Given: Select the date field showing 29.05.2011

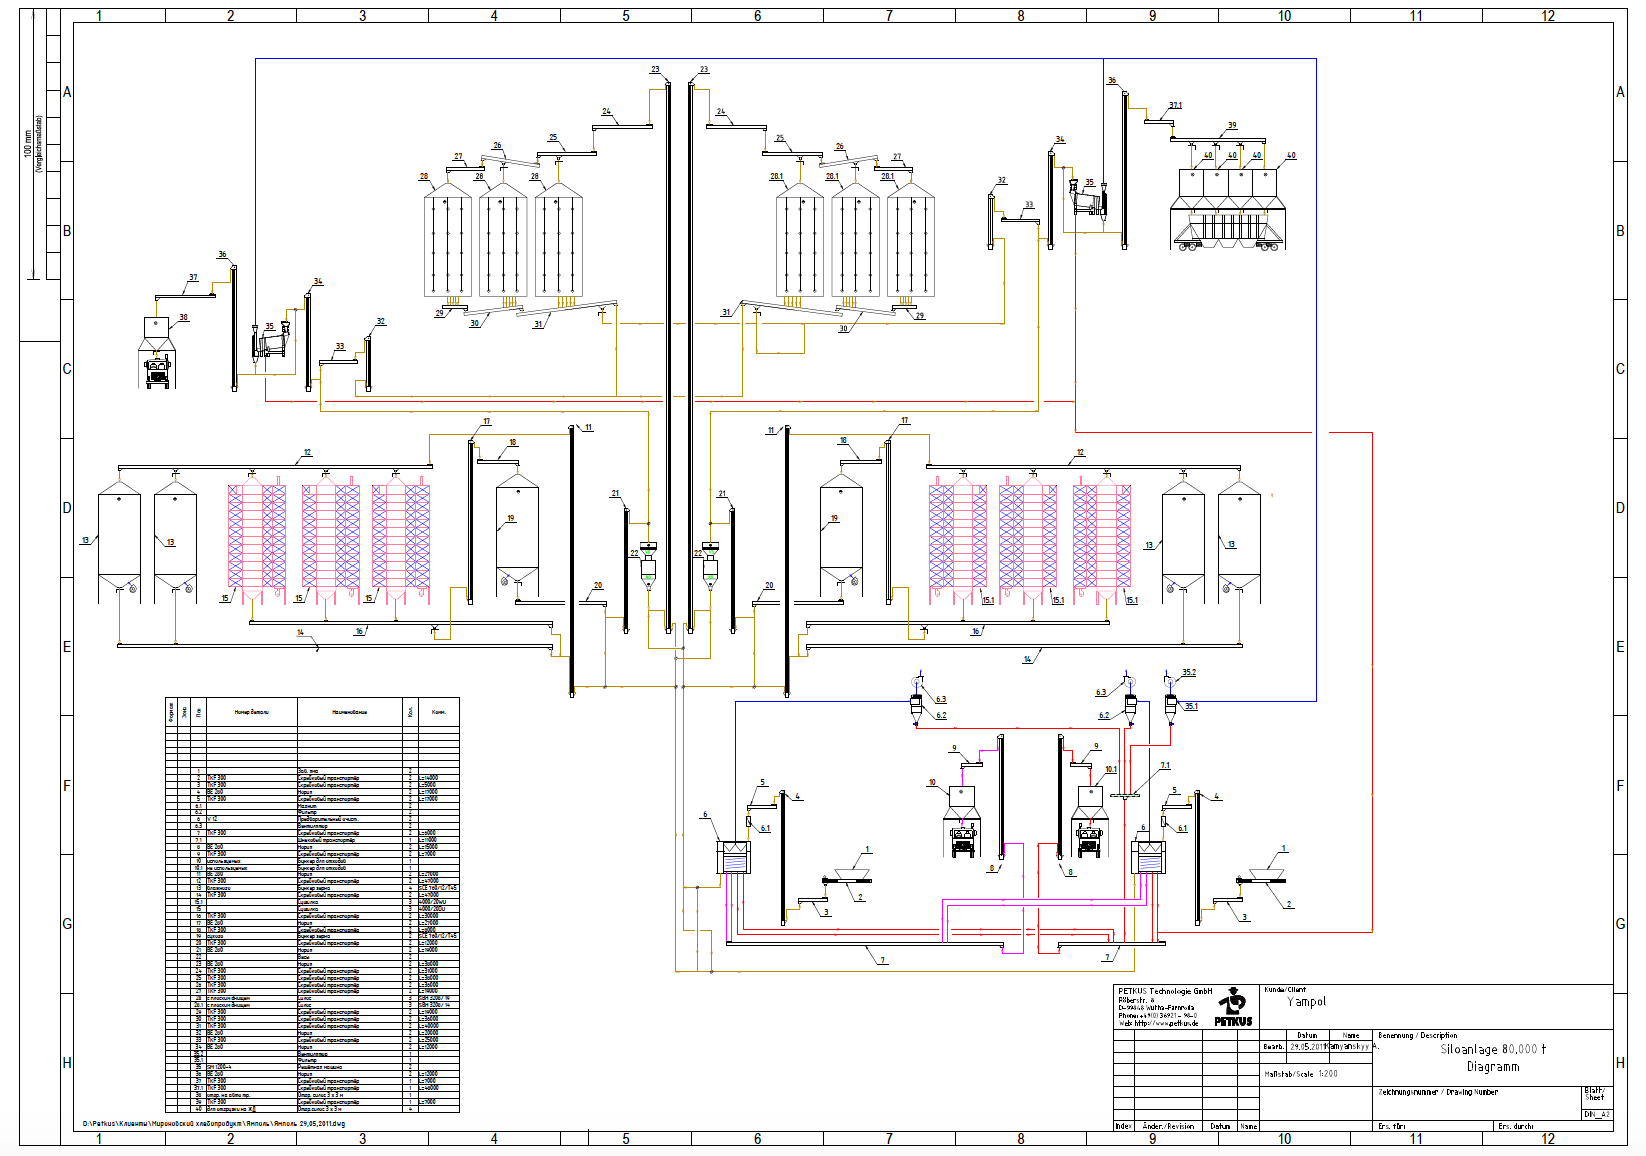Looking at the screenshot, I should point(1307,1047).
